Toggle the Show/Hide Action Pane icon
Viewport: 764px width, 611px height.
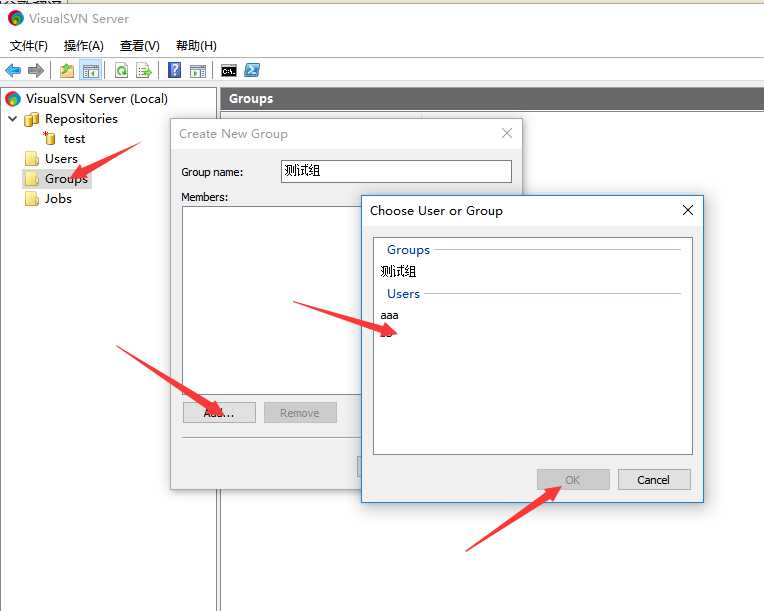tap(198, 71)
